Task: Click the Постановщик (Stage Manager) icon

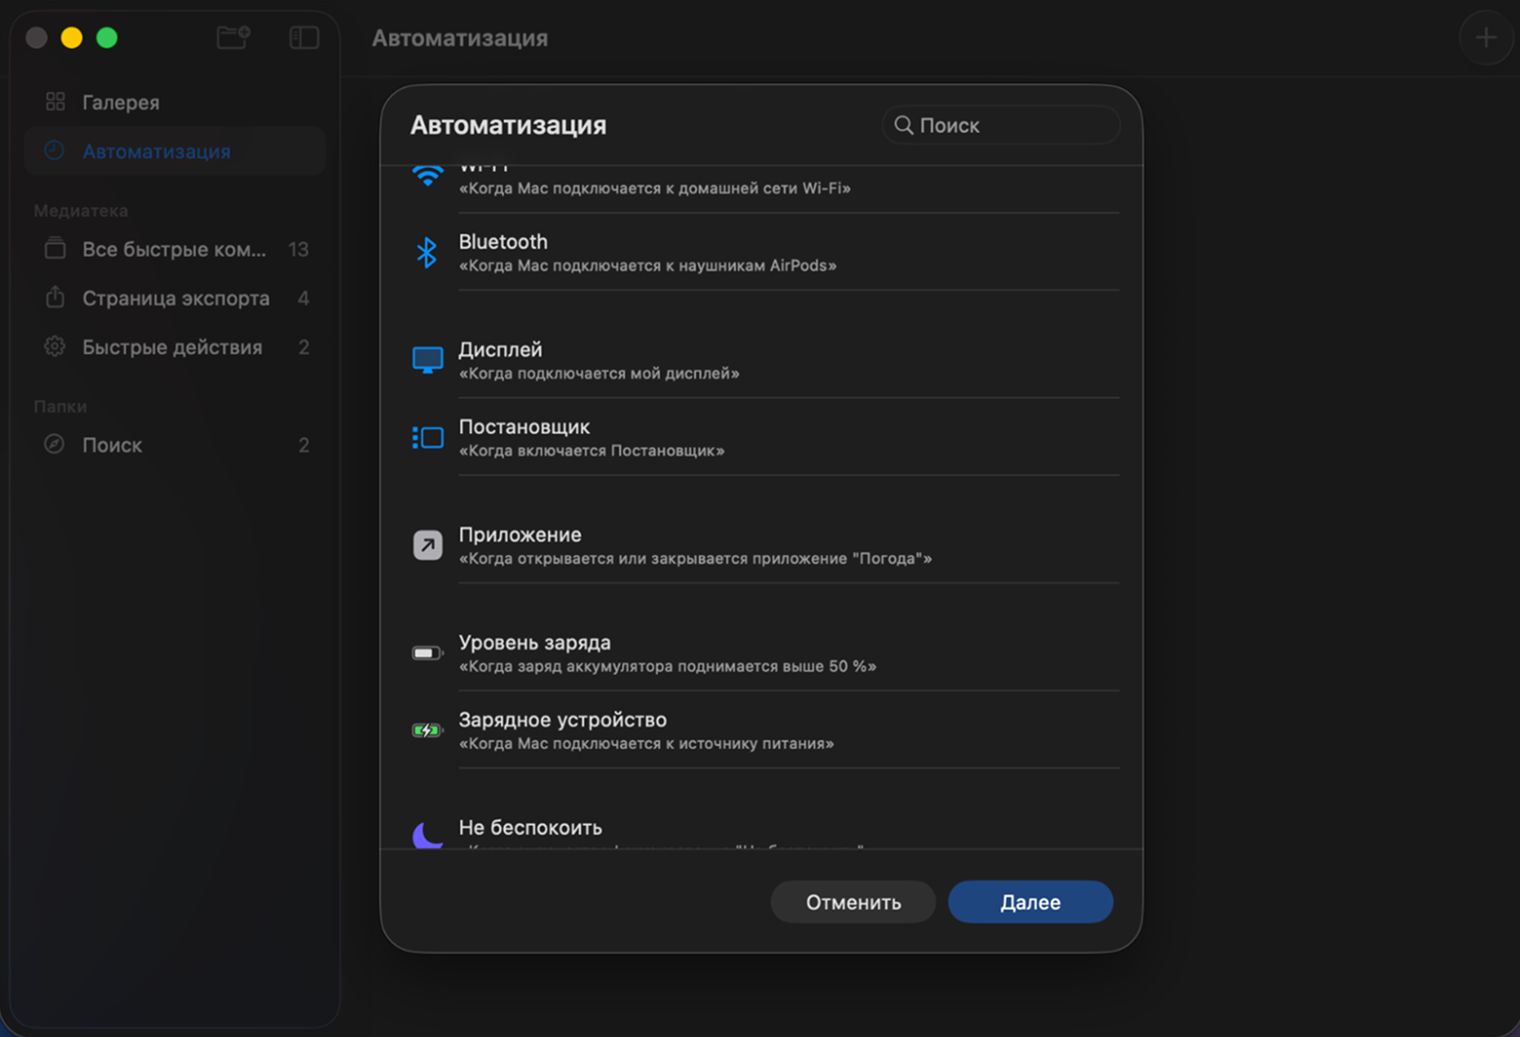Action: click(427, 437)
